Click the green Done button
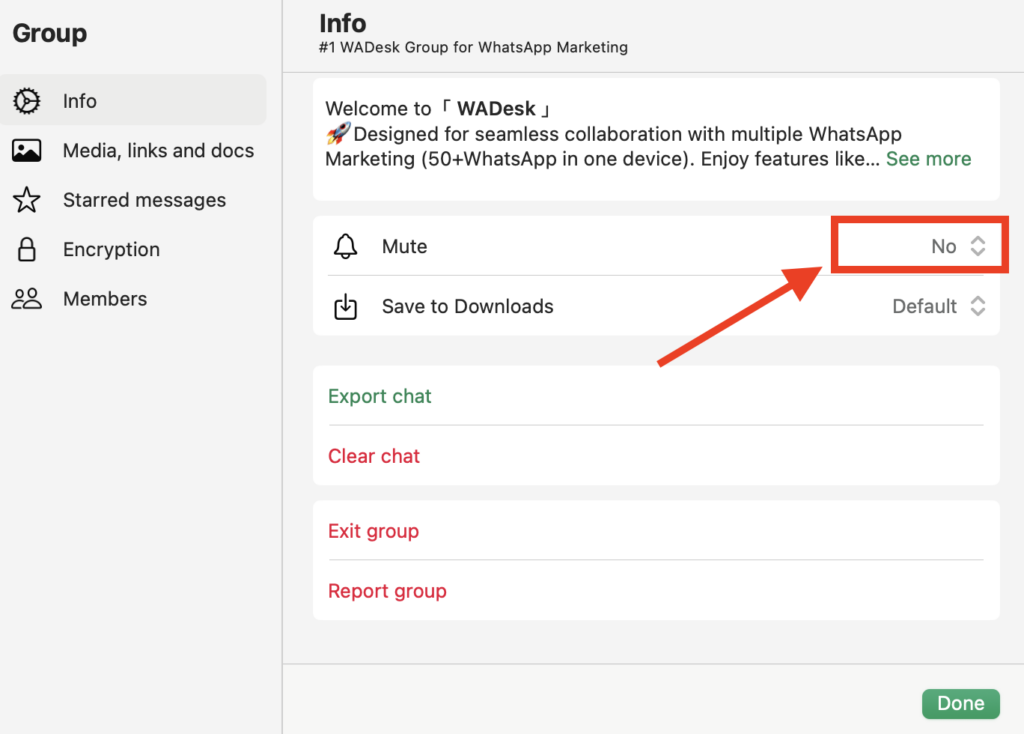The width and height of the screenshot is (1024, 734). coord(961,703)
